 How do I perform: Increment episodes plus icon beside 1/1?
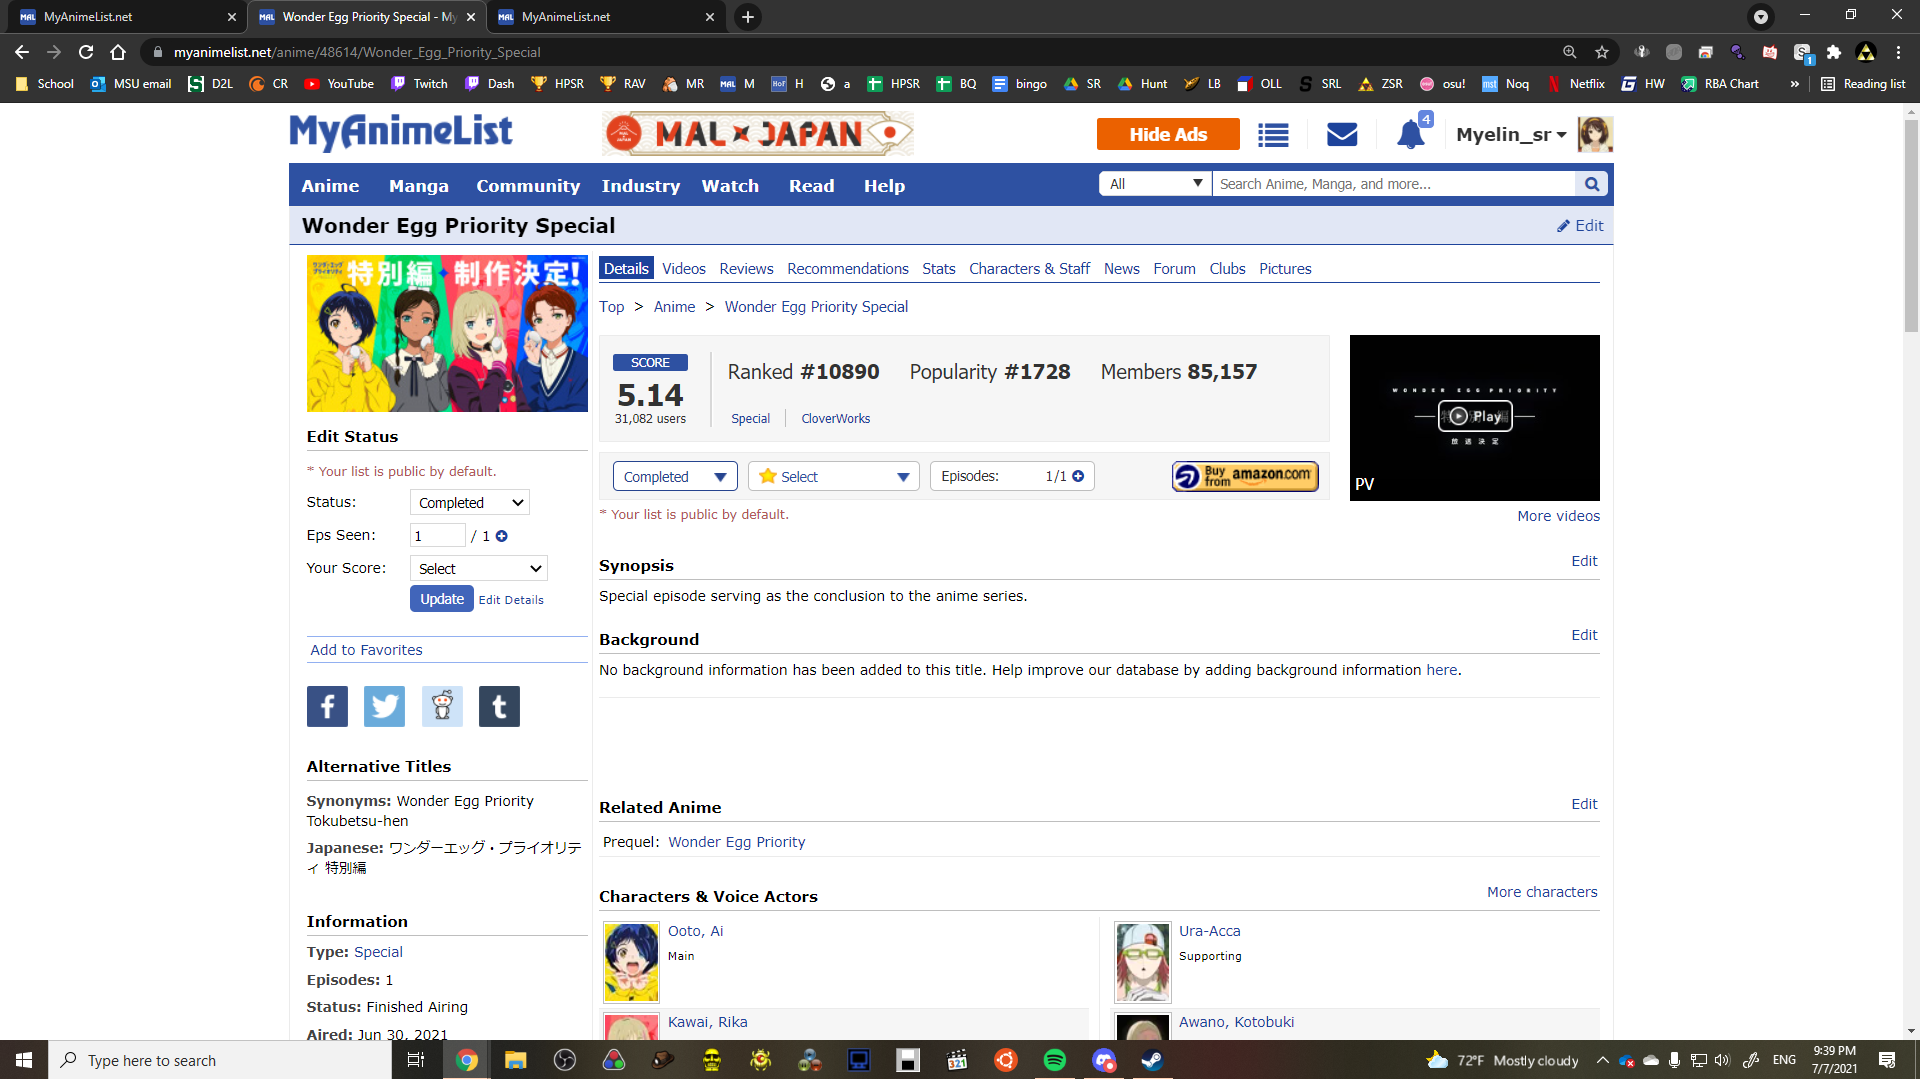click(x=1078, y=476)
